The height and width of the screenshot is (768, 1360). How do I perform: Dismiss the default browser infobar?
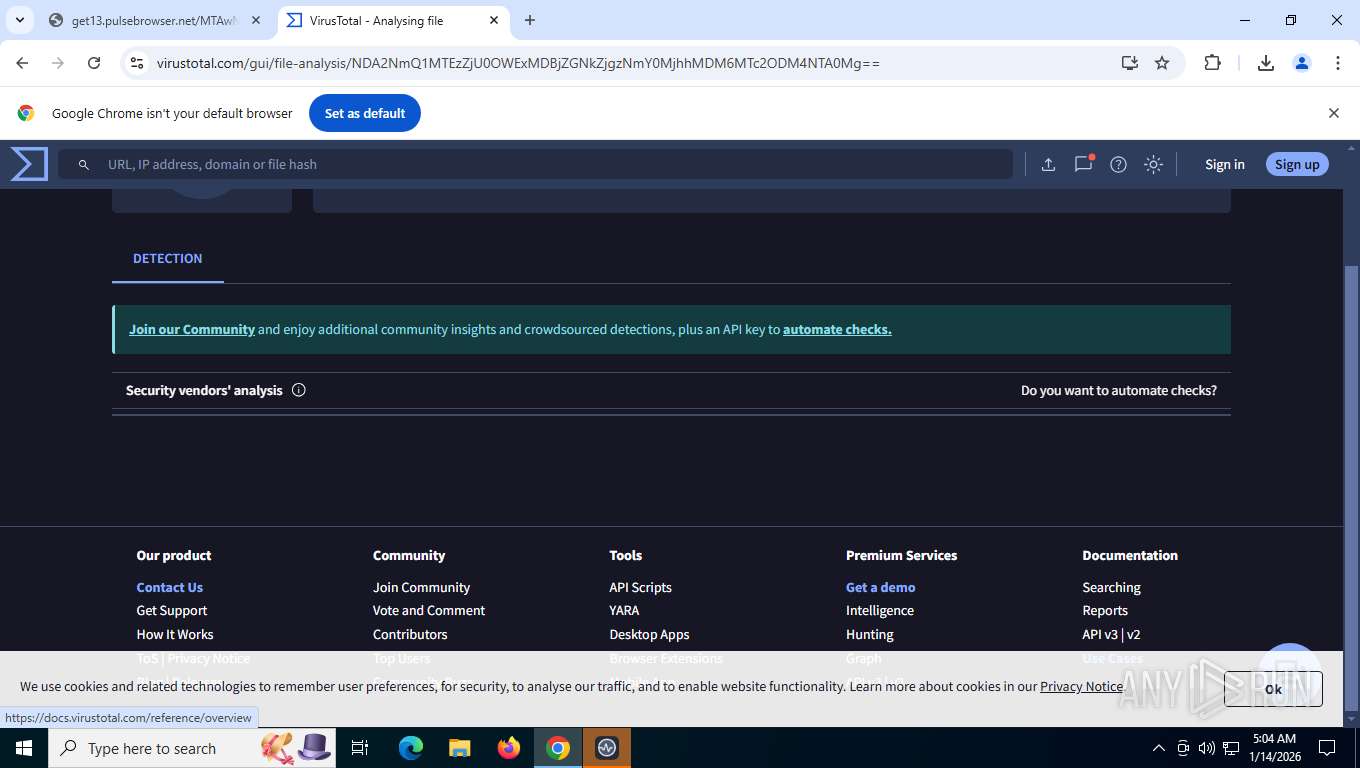[x=1333, y=113]
